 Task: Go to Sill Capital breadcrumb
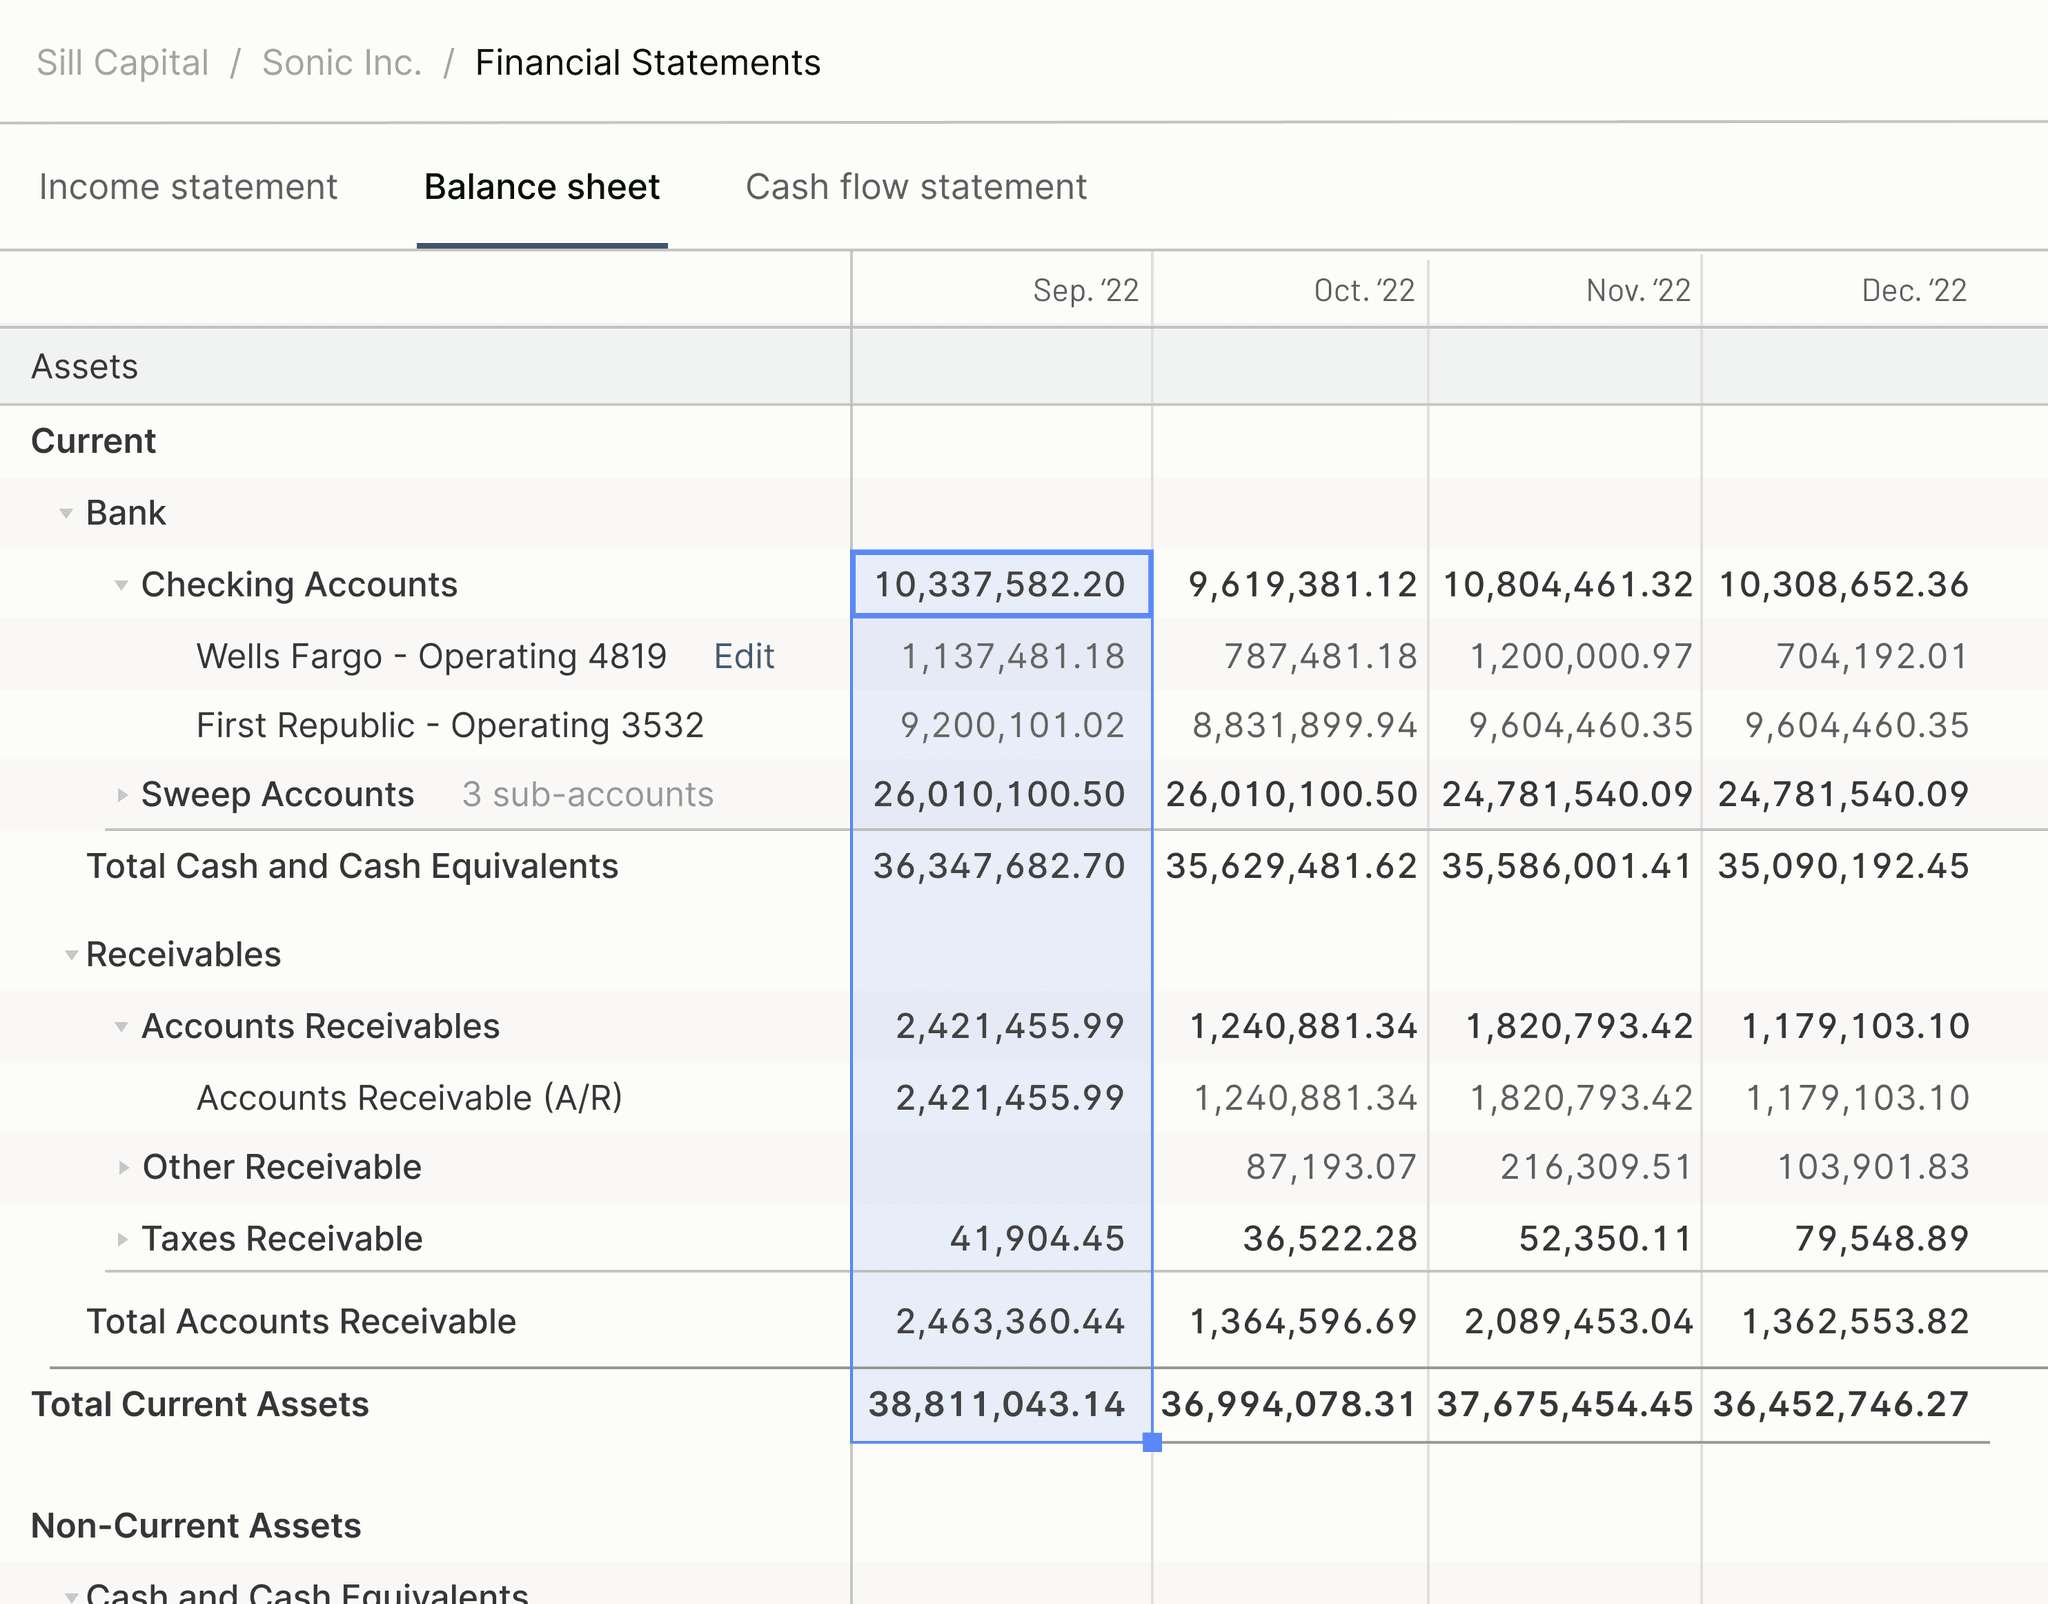[x=122, y=62]
